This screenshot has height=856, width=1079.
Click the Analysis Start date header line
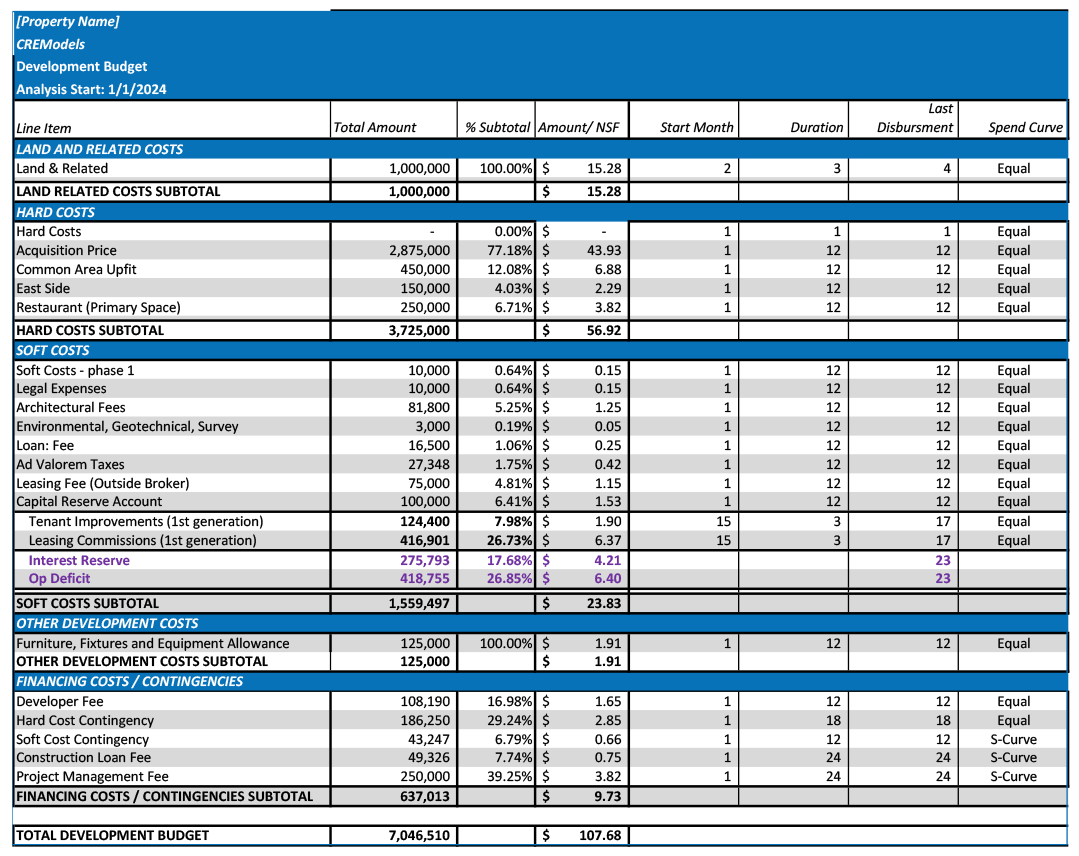point(91,89)
